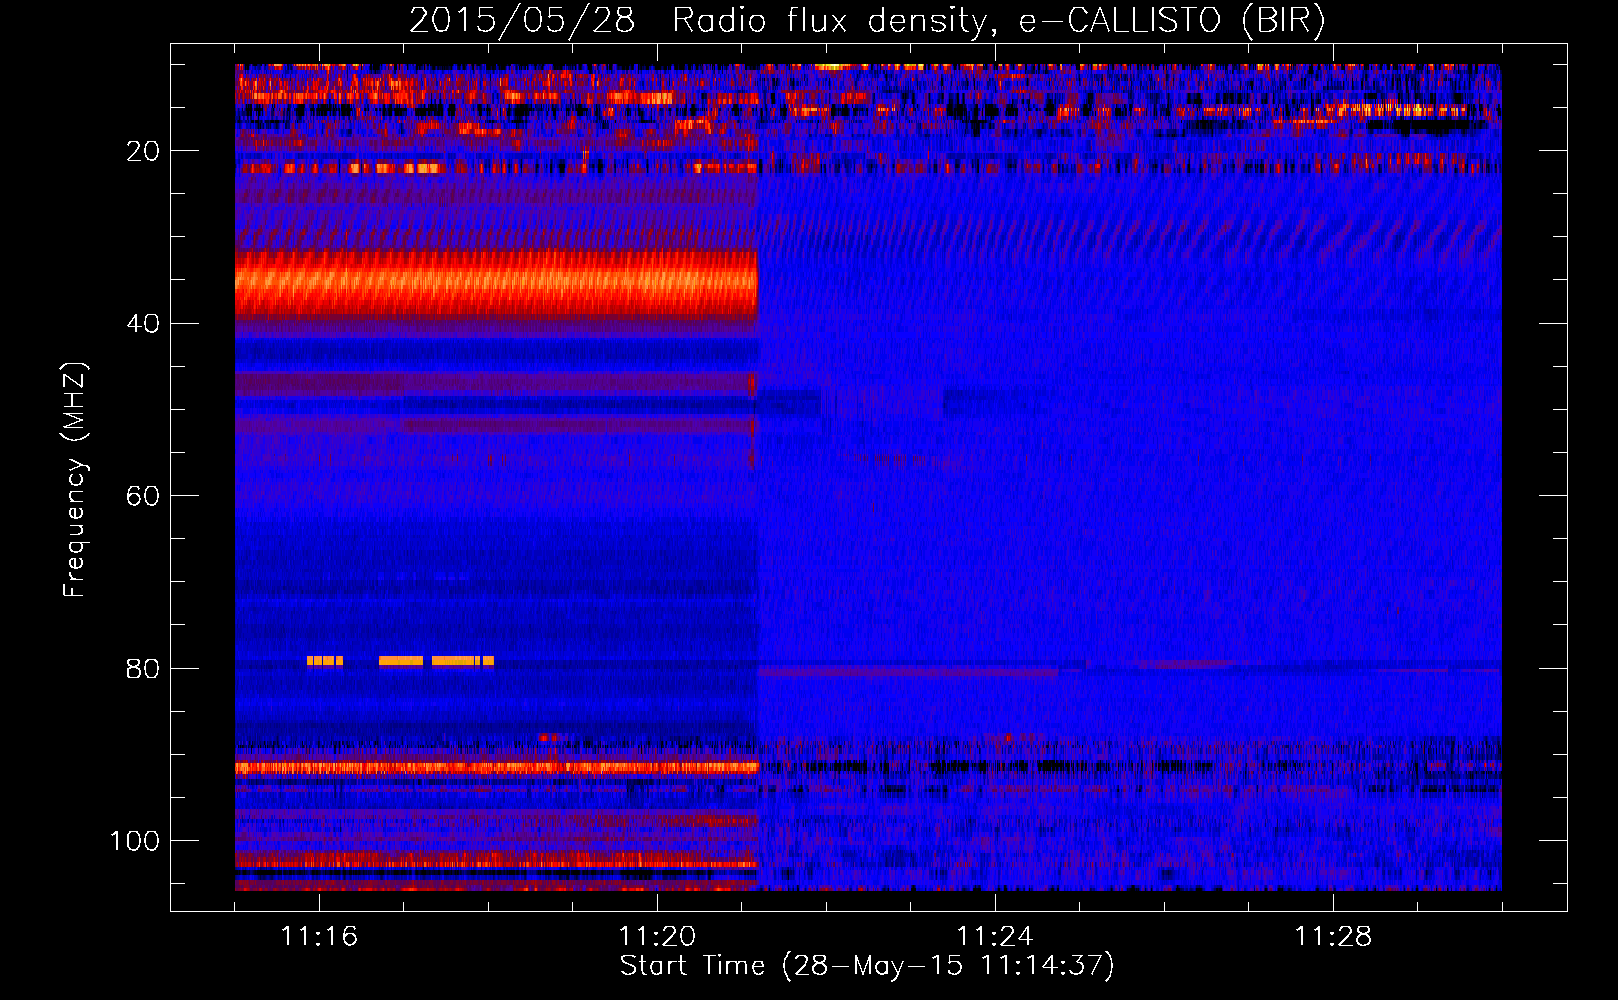Image resolution: width=1618 pixels, height=1000 pixels.
Task: Click the red-yellow band near 91 MHz
Action: point(495,768)
